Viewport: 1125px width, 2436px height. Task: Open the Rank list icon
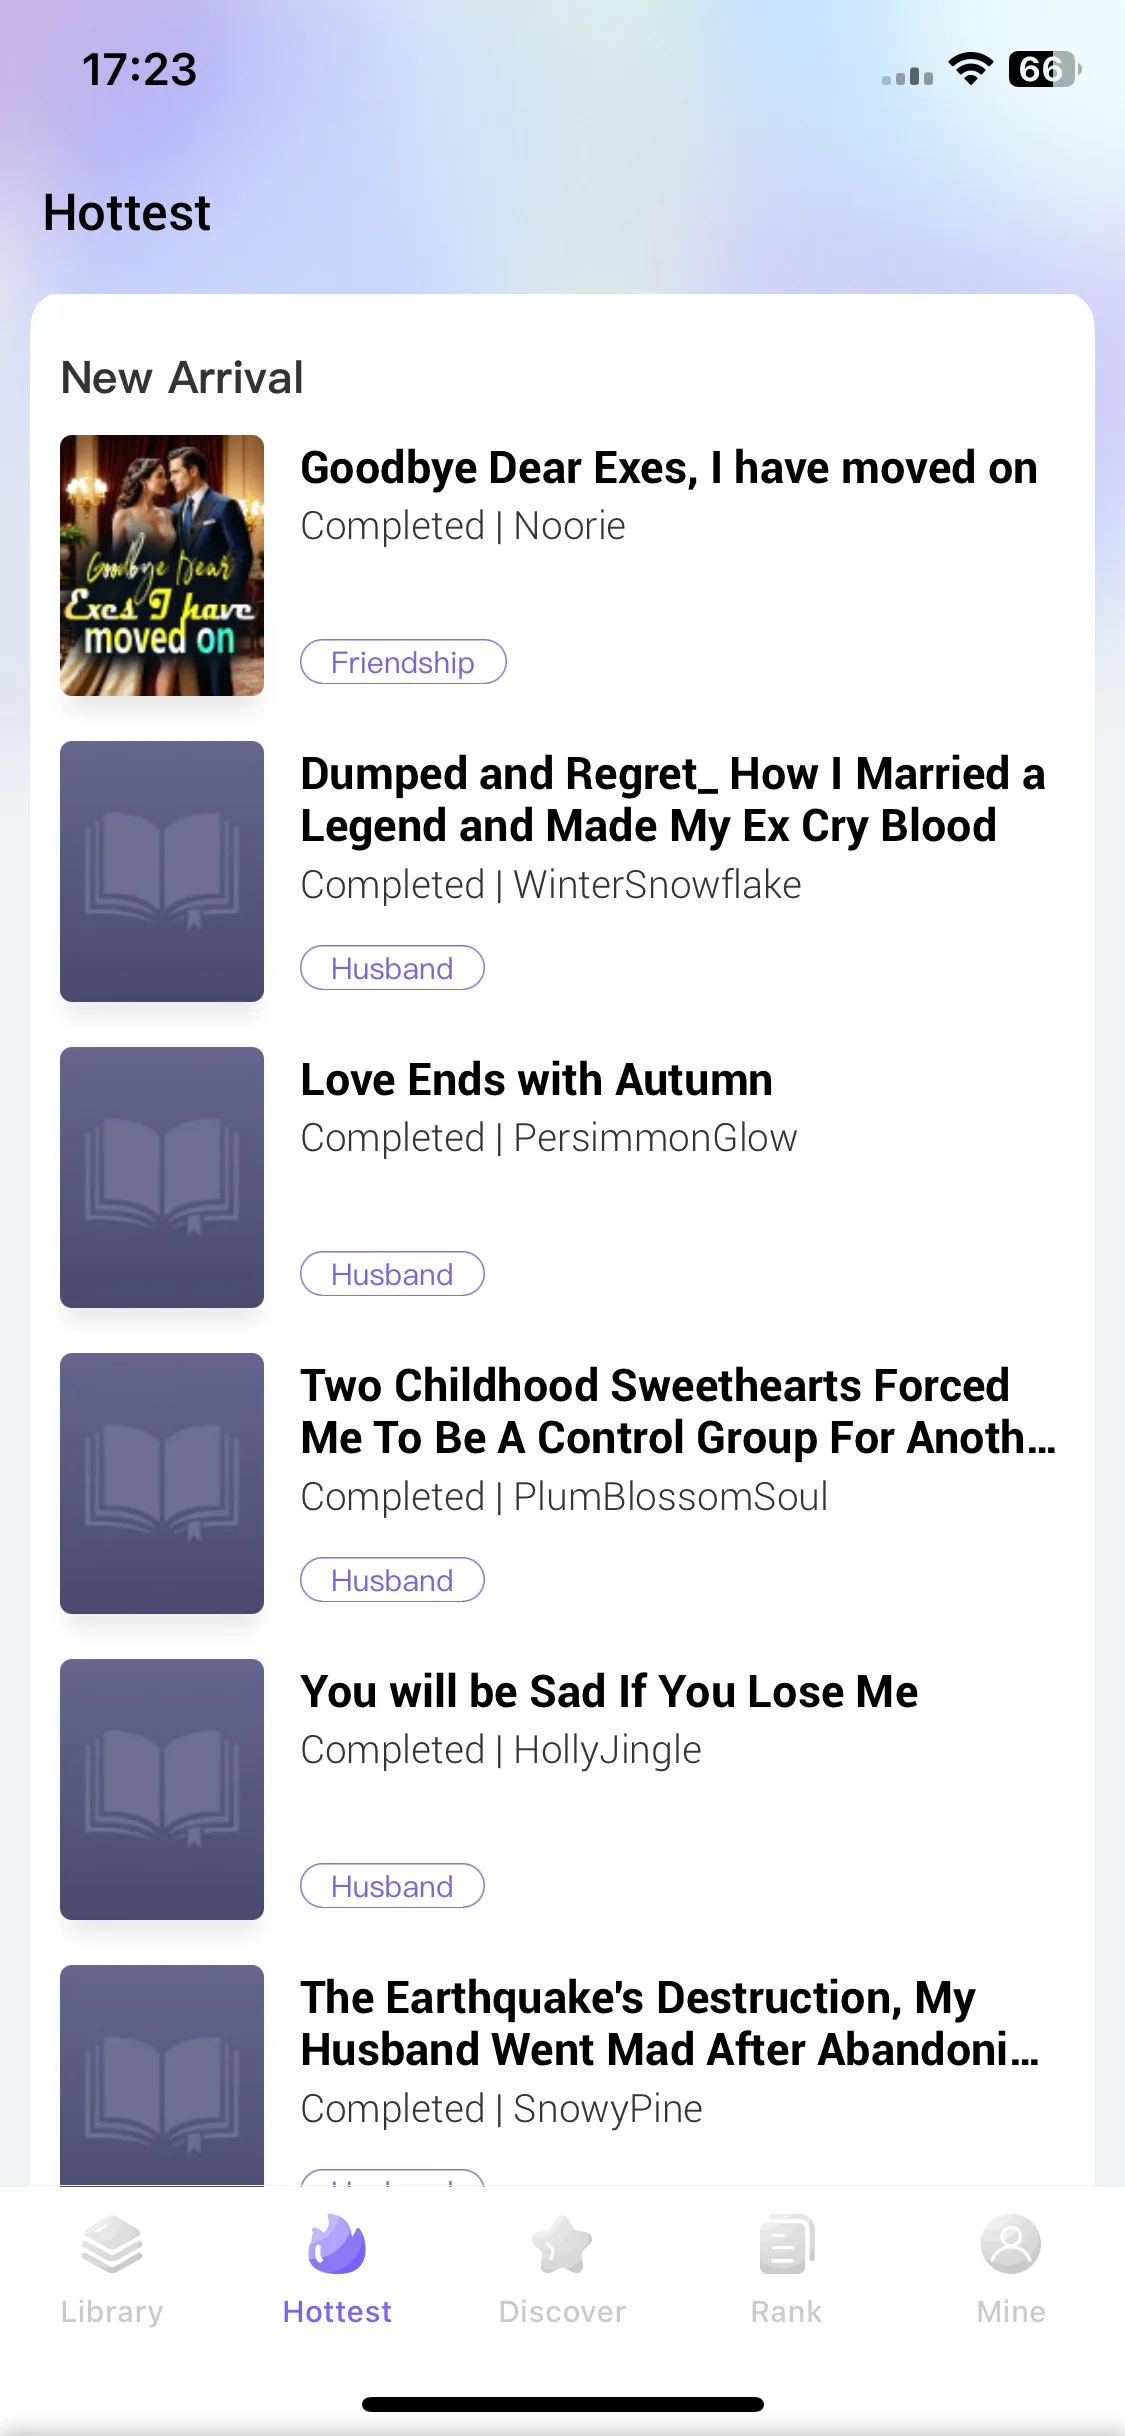tap(787, 2245)
